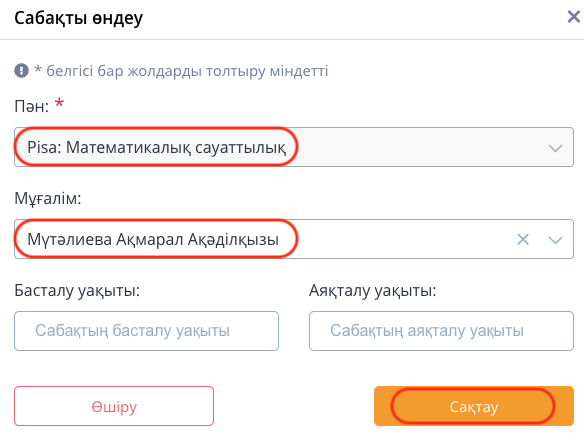The height and width of the screenshot is (435, 584).
Task: Open the Мүтәлиева Ақмарал Ақәділқызы teacher selector
Action: pyautogui.click(x=294, y=239)
